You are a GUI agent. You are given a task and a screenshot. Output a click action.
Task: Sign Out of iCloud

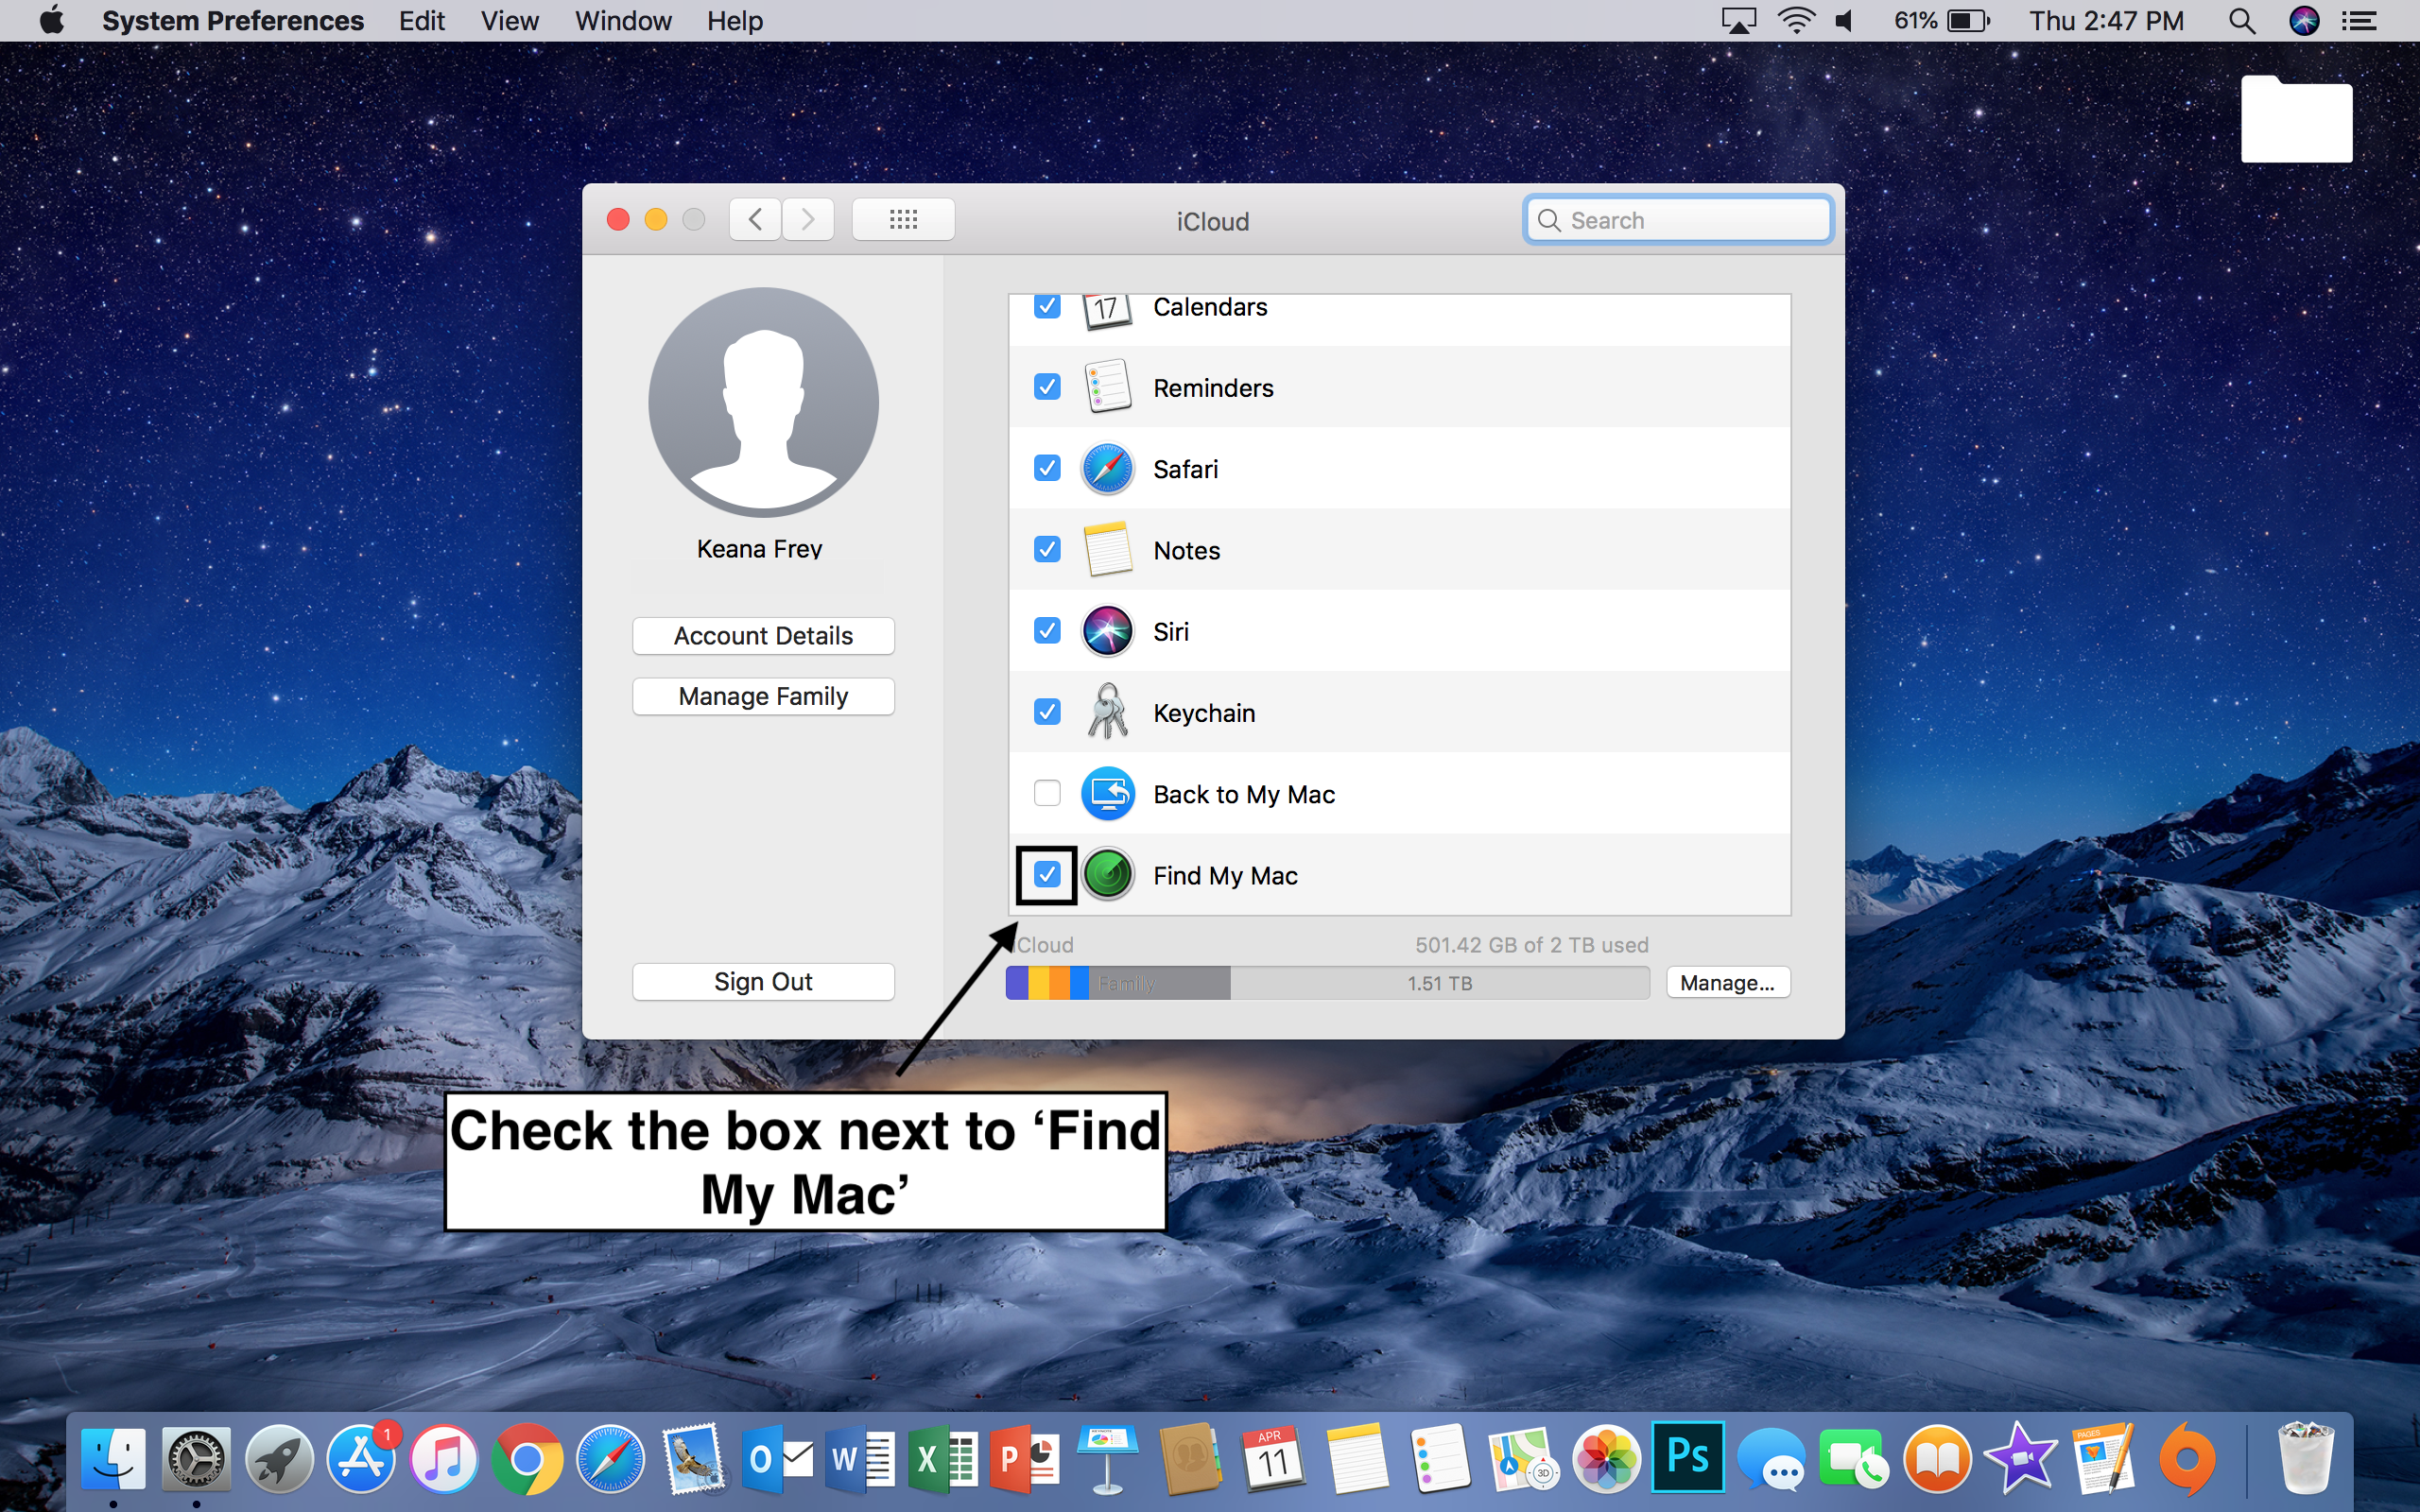coord(763,981)
